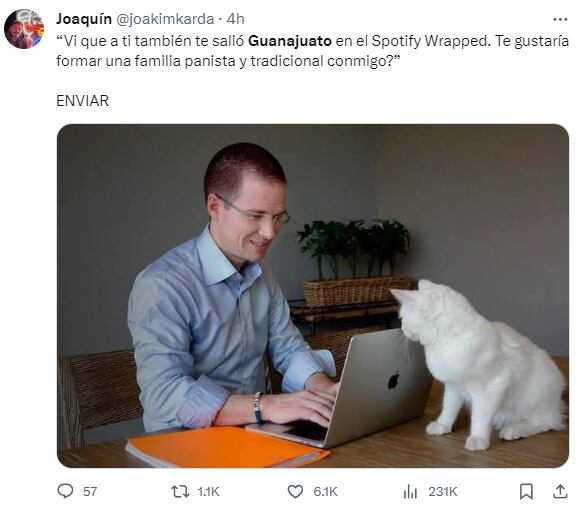This screenshot has height=512, width=585.
Task: Click the ENVIAR text line
Action: pyautogui.click(x=82, y=101)
